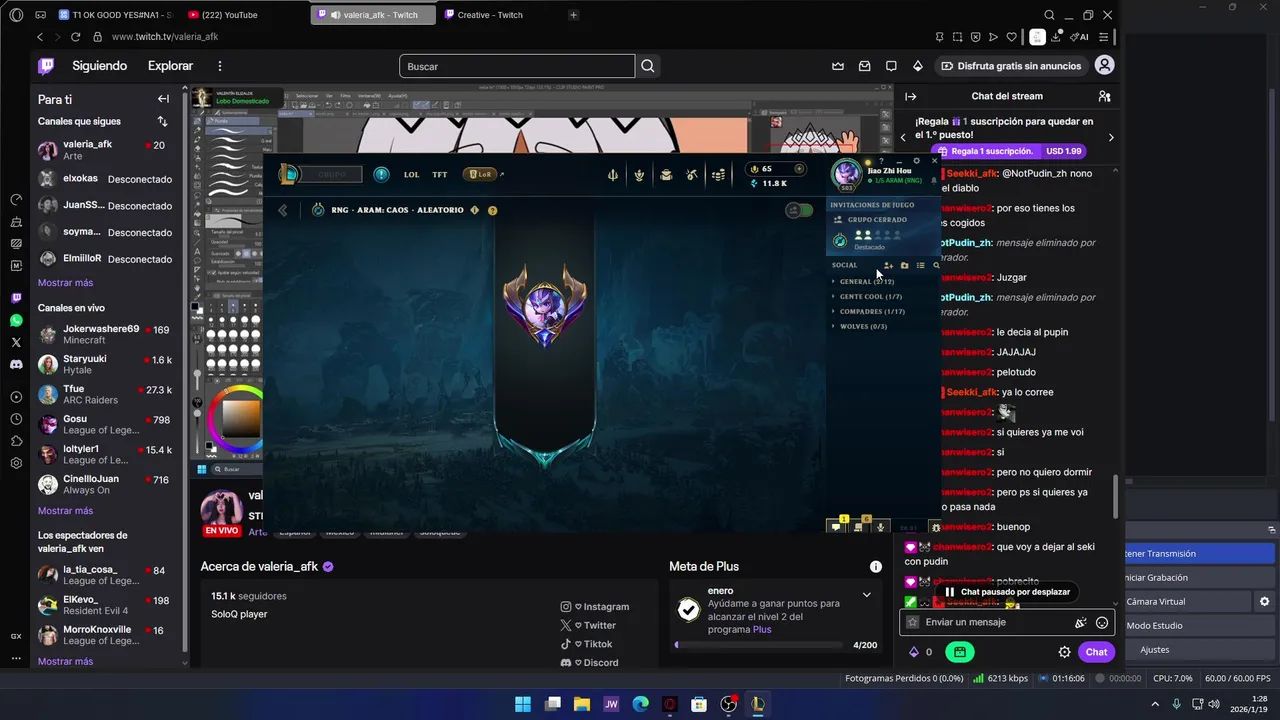Image resolution: width=1280 pixels, height=720 pixels.
Task: Switch to T1 OK GOOD YES#NA1 tab
Action: (x=115, y=15)
